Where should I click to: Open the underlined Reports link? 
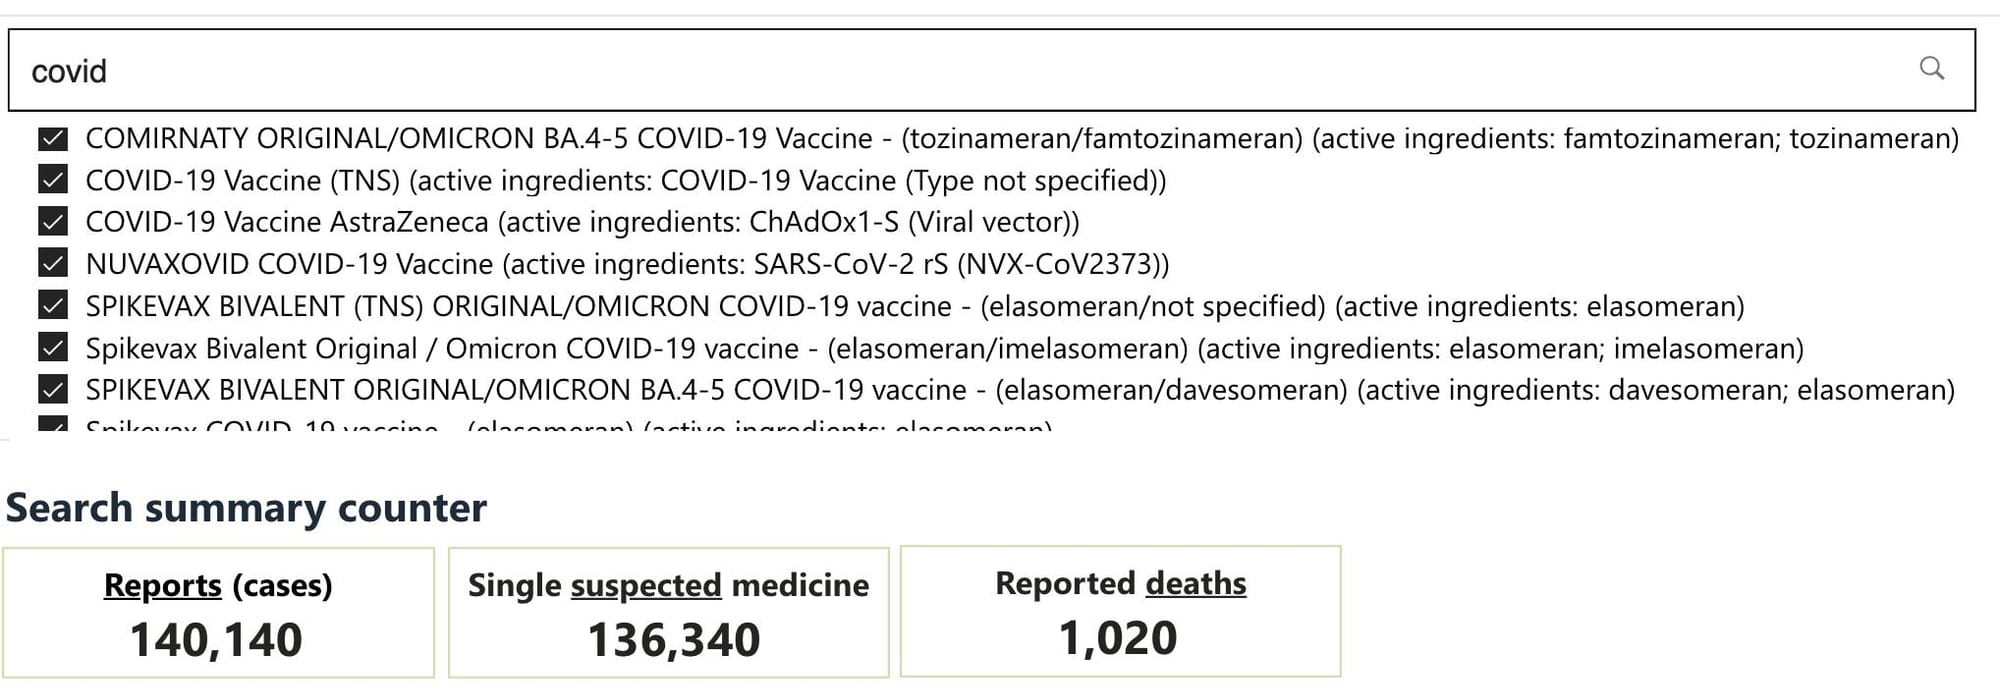click(x=163, y=585)
